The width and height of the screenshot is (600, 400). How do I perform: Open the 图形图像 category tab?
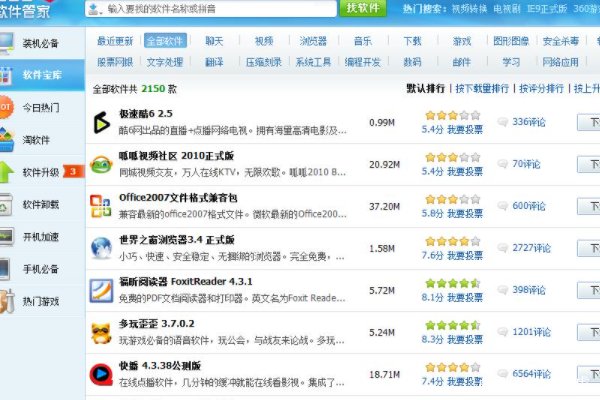click(x=511, y=41)
